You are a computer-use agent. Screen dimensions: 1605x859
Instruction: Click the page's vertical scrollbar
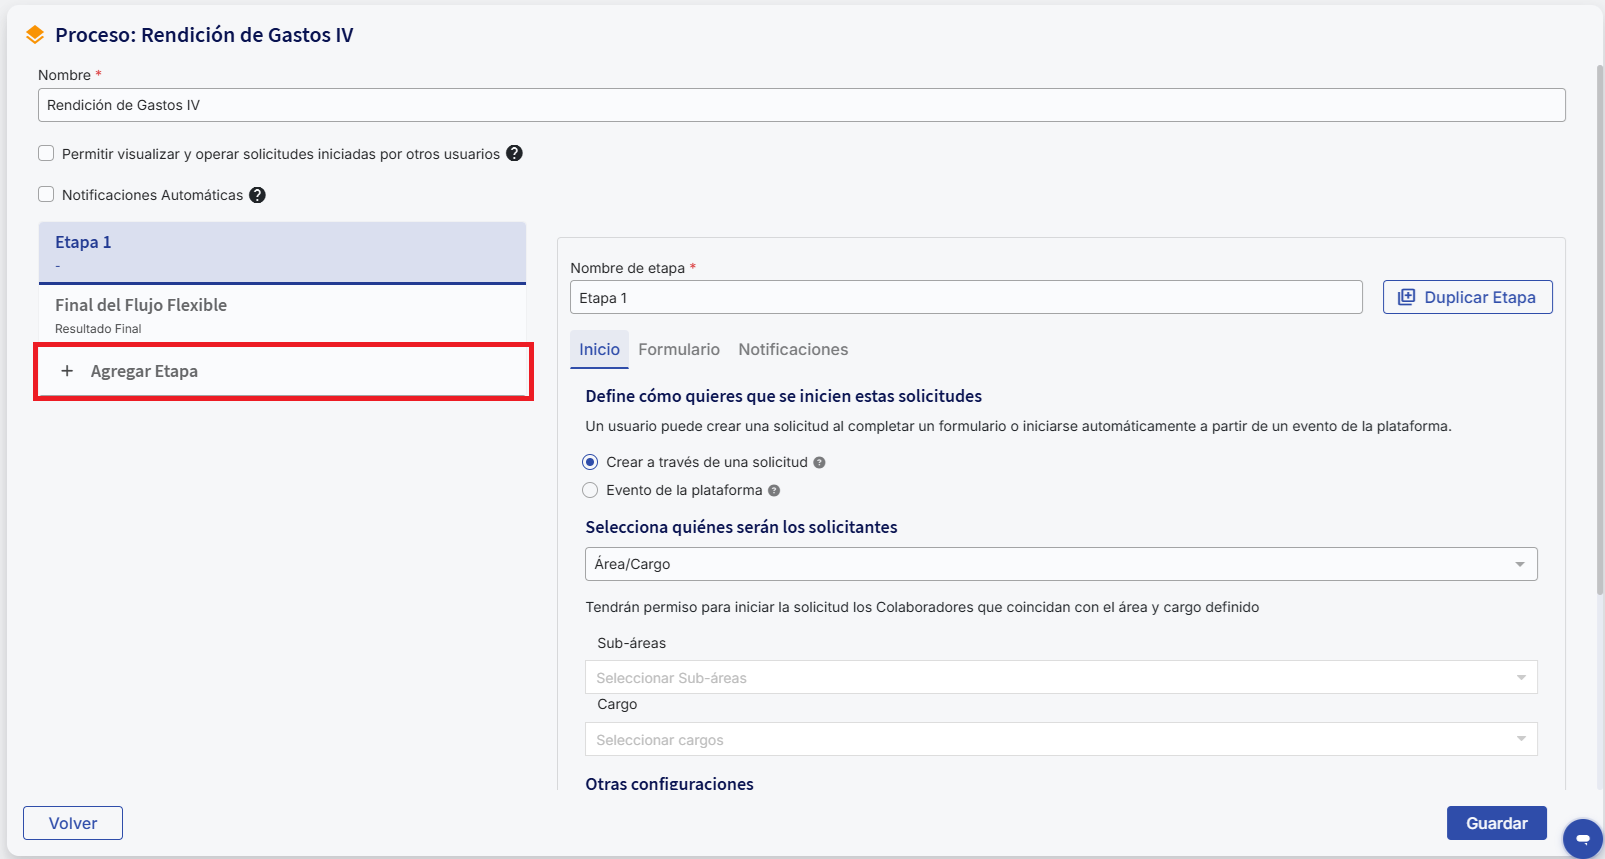[1599, 300]
